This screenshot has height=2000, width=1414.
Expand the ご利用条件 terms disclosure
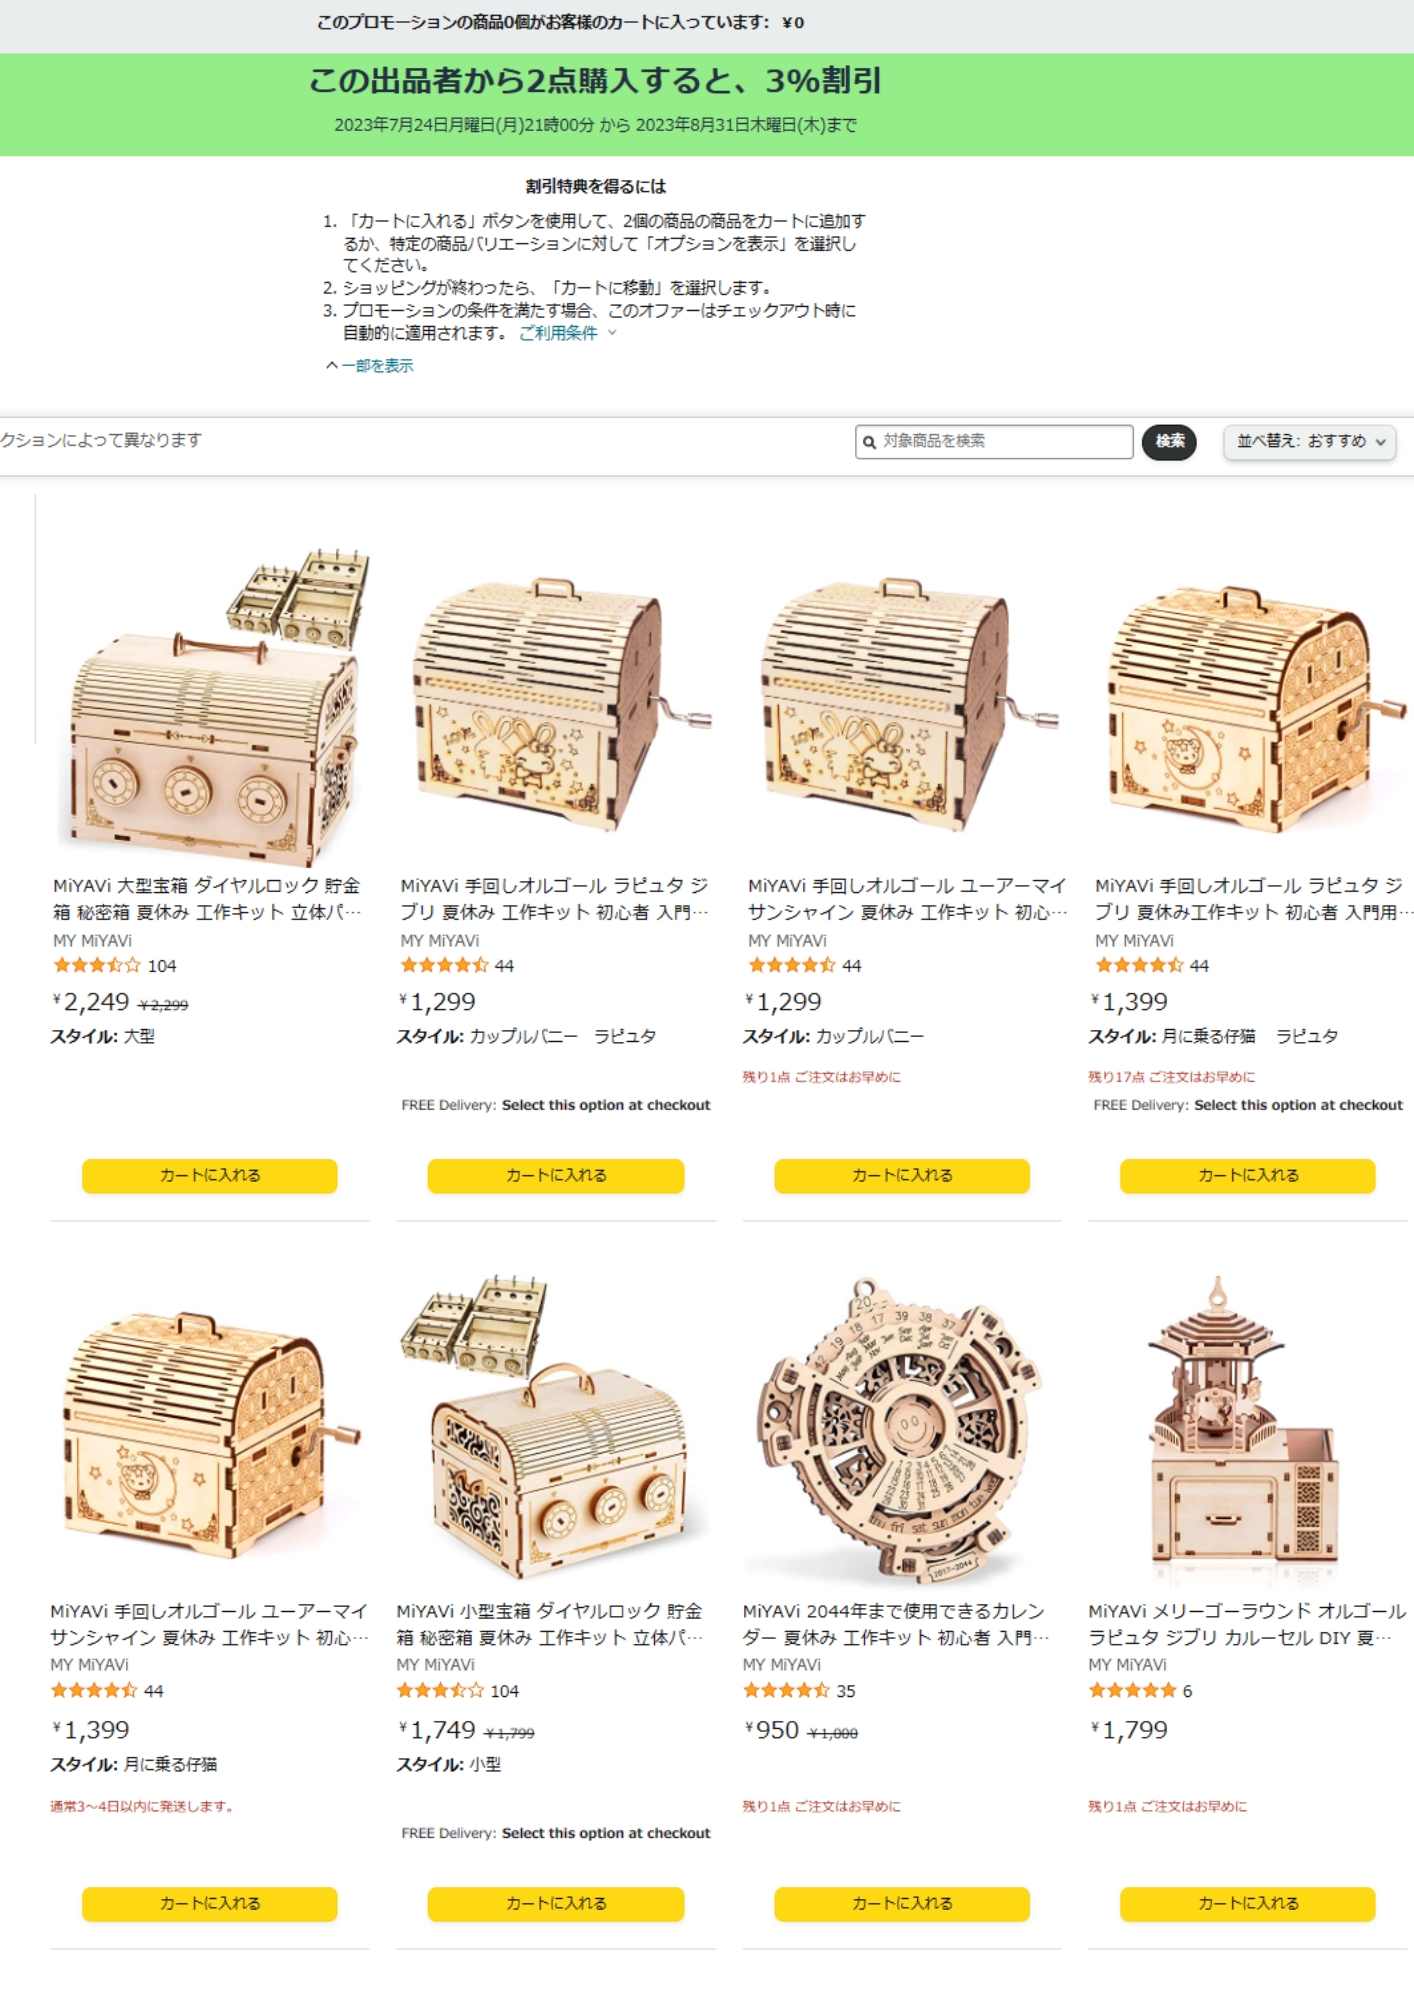567,333
